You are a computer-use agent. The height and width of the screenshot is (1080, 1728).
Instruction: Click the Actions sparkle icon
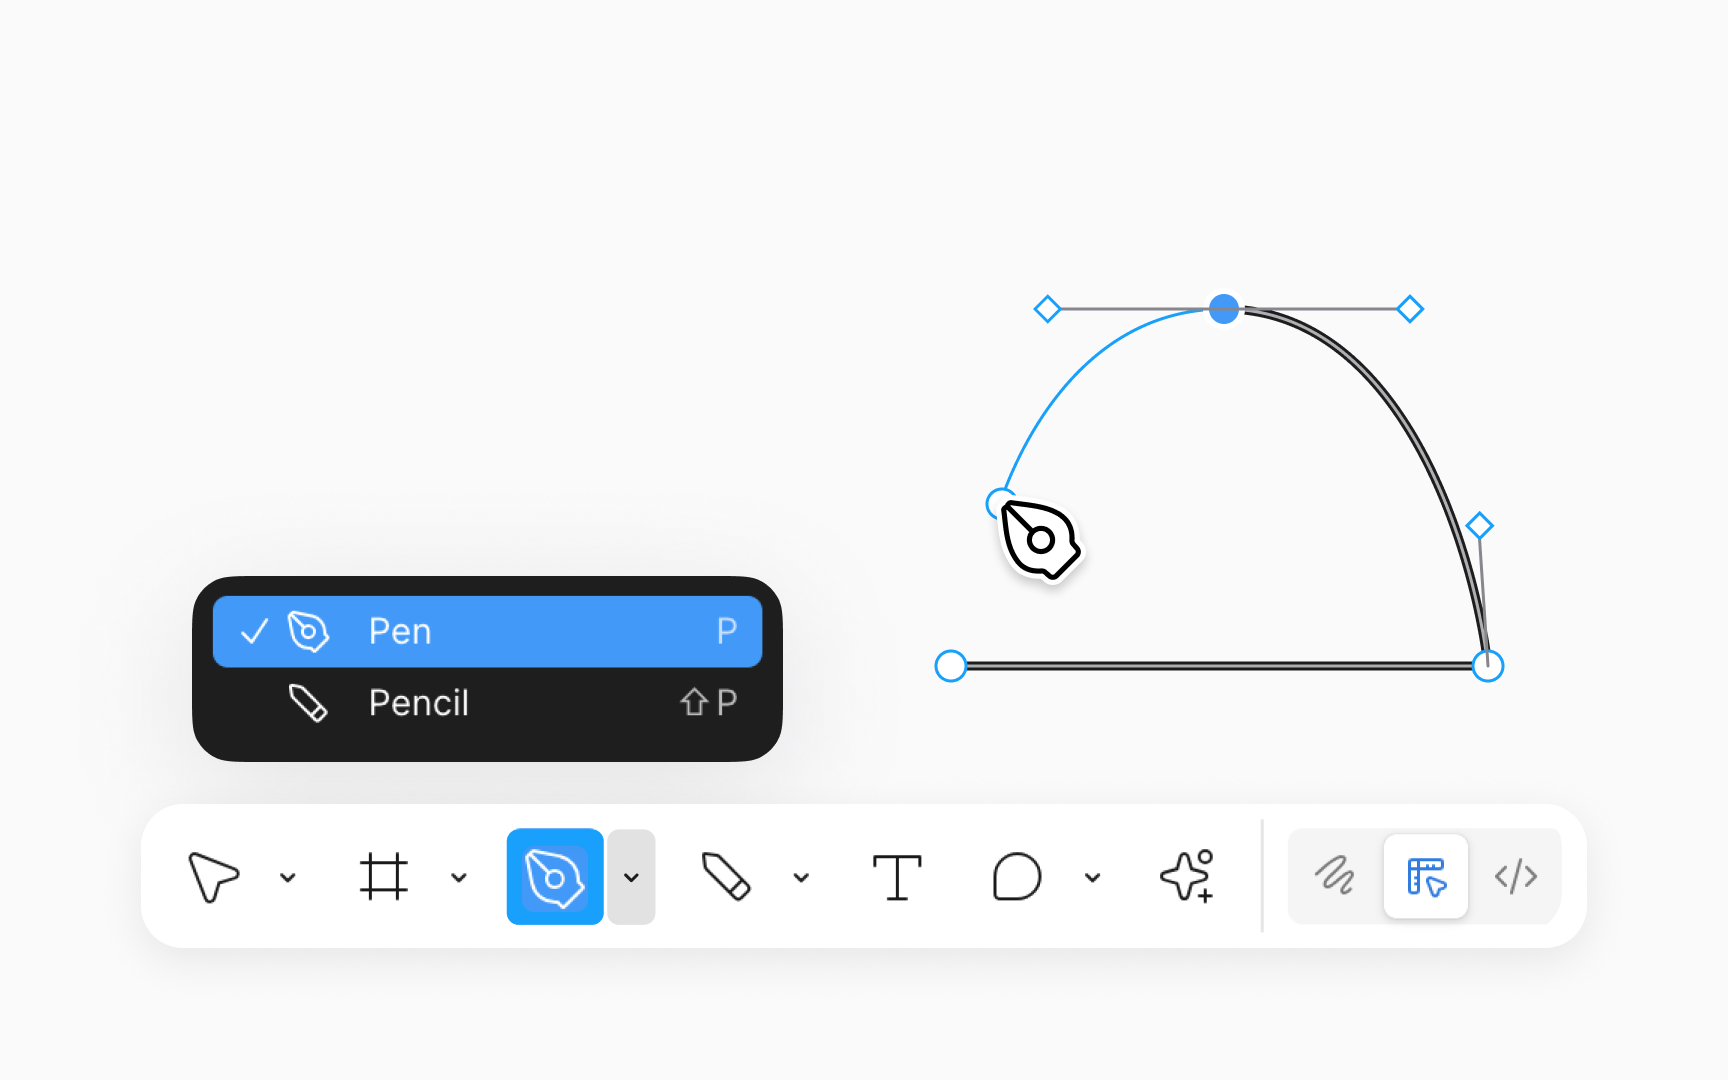1187,877
